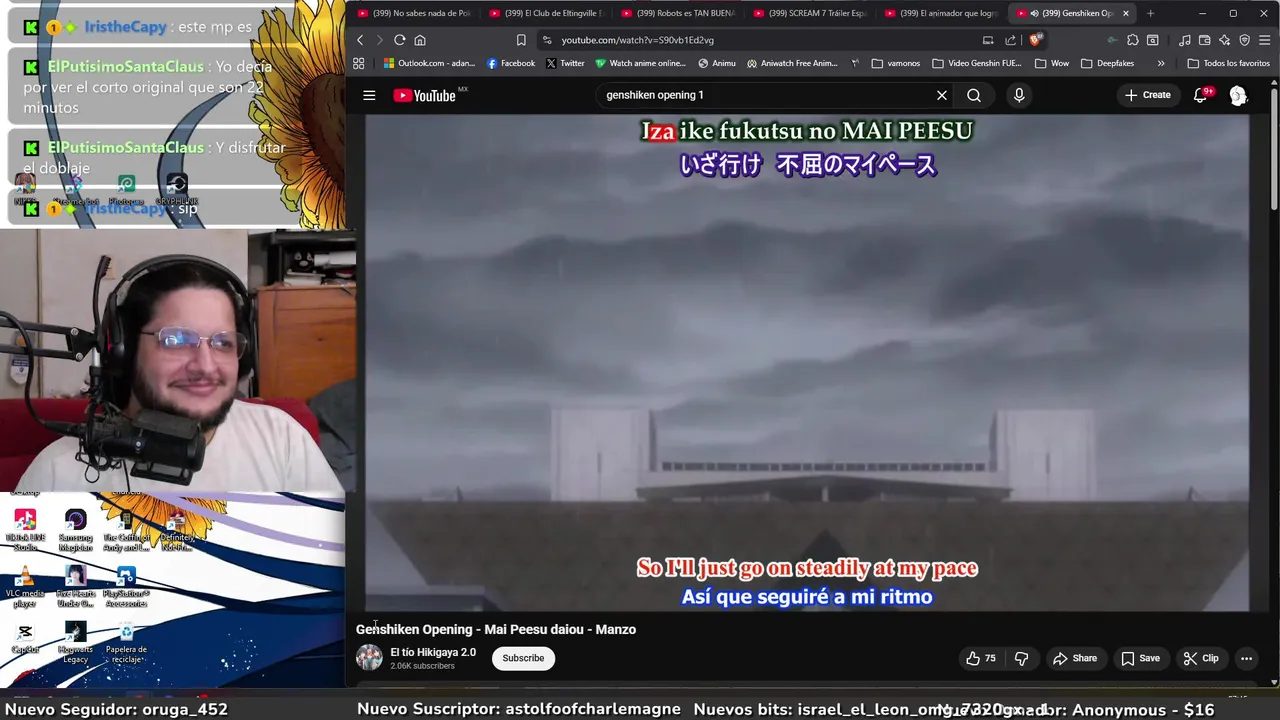Close the Genshiken Opening tab

1126,13
